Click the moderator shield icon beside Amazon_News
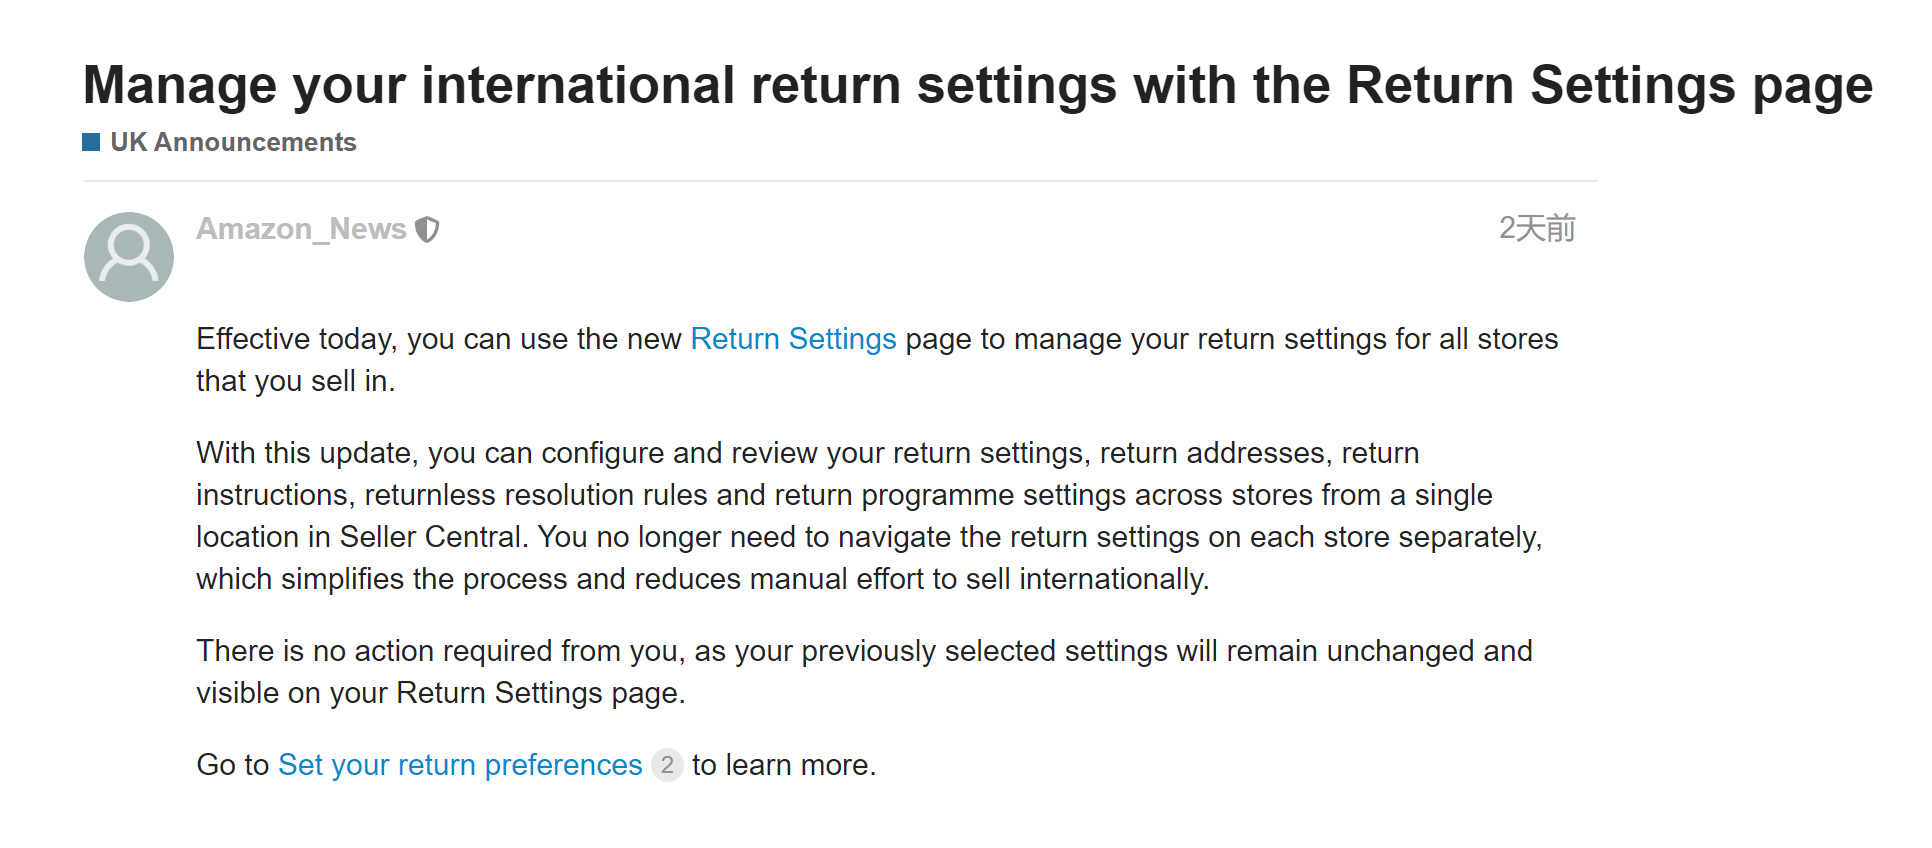This screenshot has width=1932, height=848. [x=427, y=229]
